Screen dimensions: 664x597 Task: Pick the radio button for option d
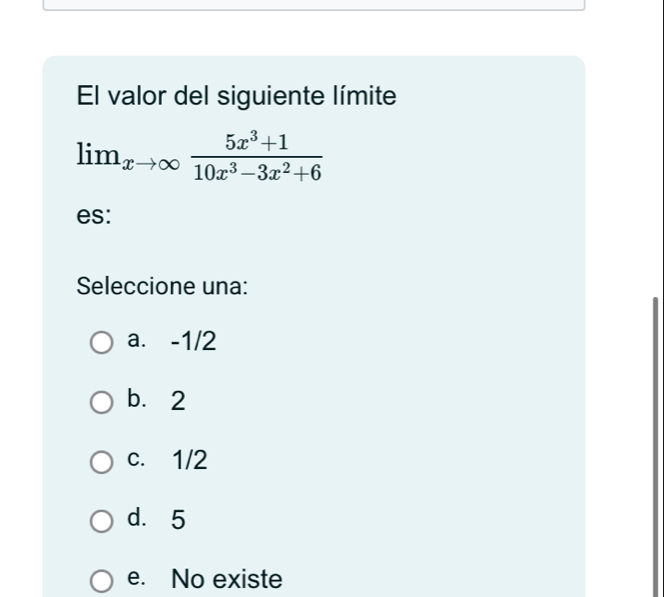pyautogui.click(x=102, y=520)
